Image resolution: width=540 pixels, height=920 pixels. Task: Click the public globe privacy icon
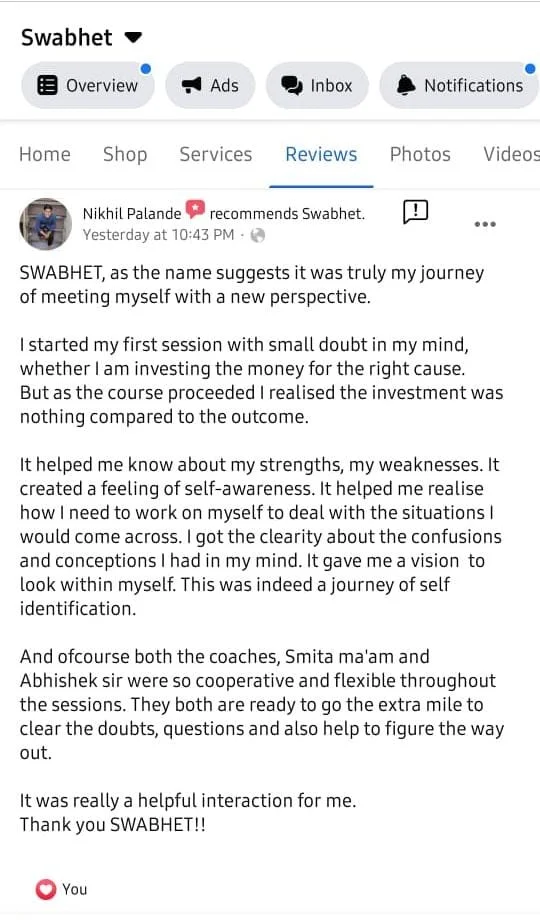258,235
